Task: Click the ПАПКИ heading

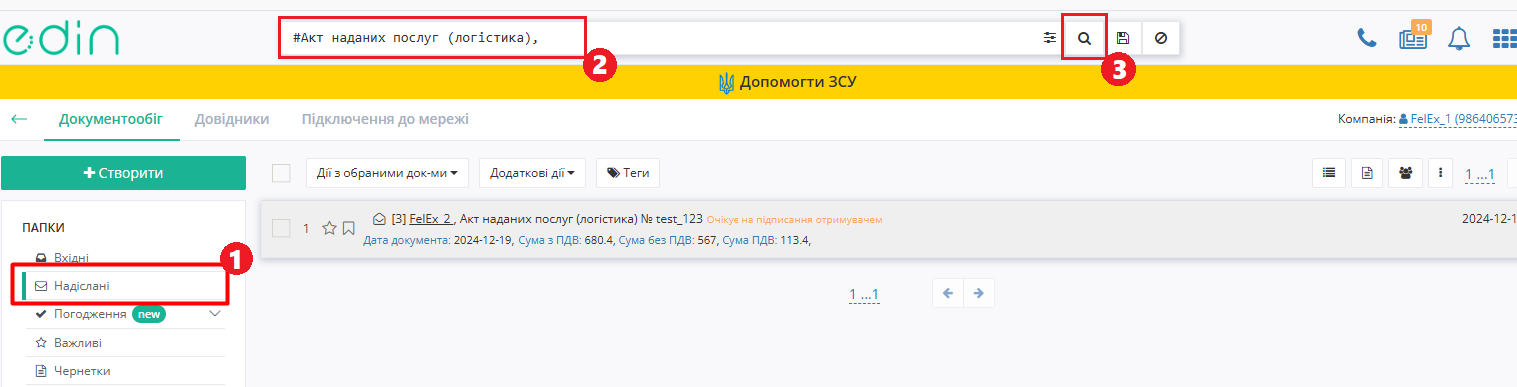Action: coord(43,228)
